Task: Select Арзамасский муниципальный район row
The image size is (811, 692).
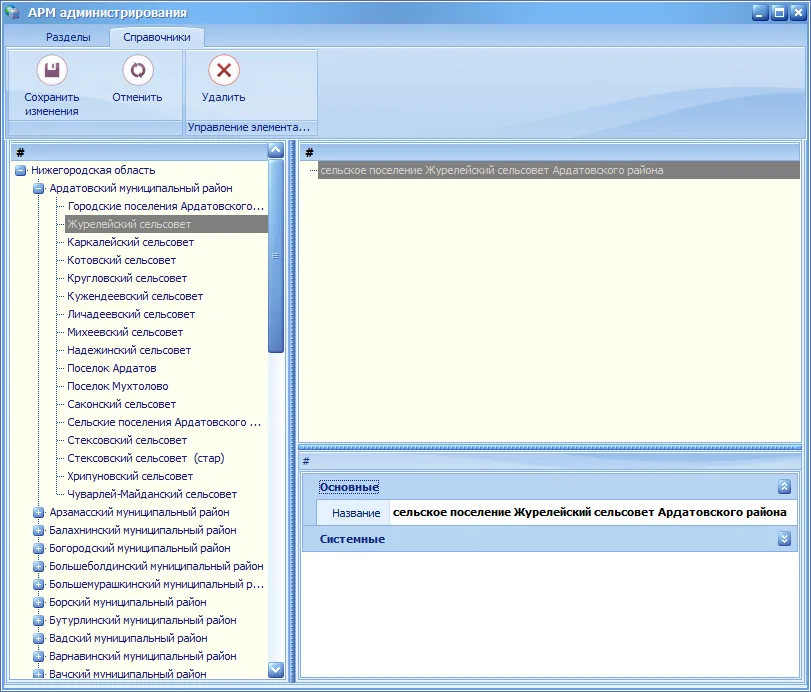Action: click(140, 512)
